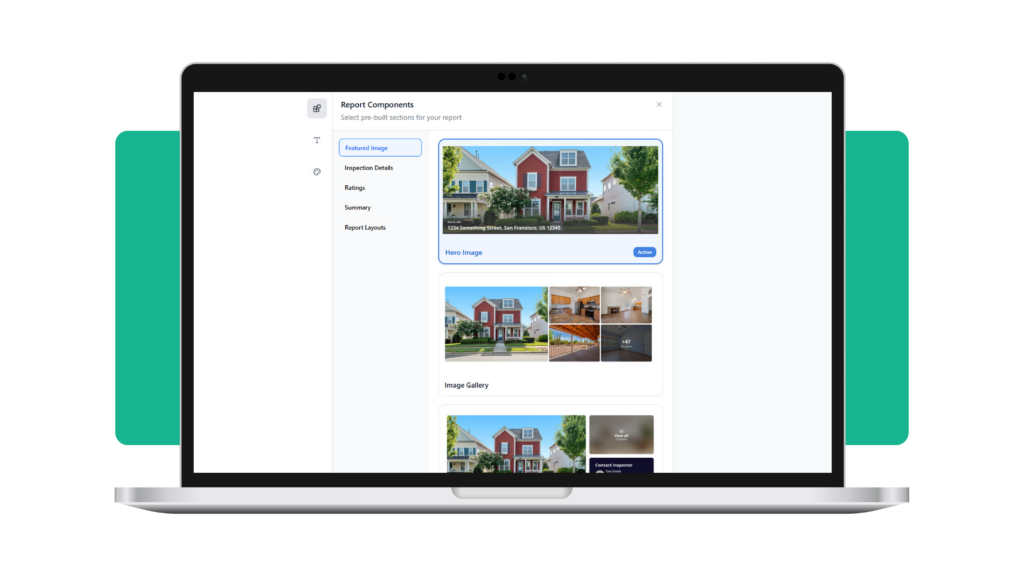Screen dimensions: 1024x576
Task: Toggle the Active badge on Hero Image
Action: click(x=644, y=252)
